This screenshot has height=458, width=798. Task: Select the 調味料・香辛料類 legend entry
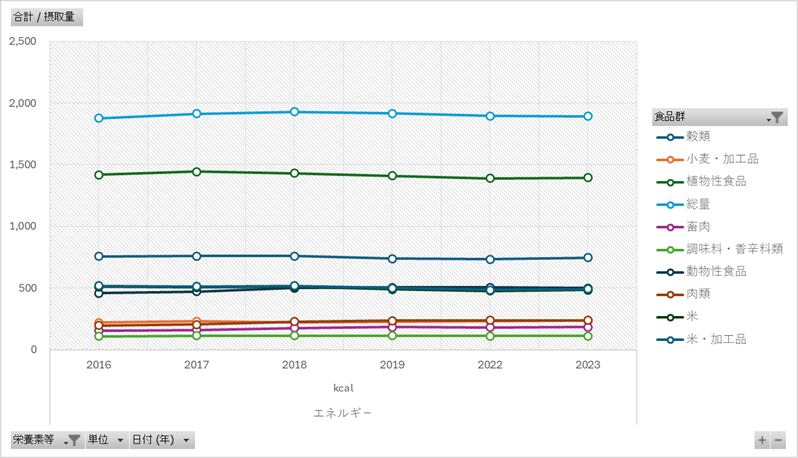(x=735, y=249)
